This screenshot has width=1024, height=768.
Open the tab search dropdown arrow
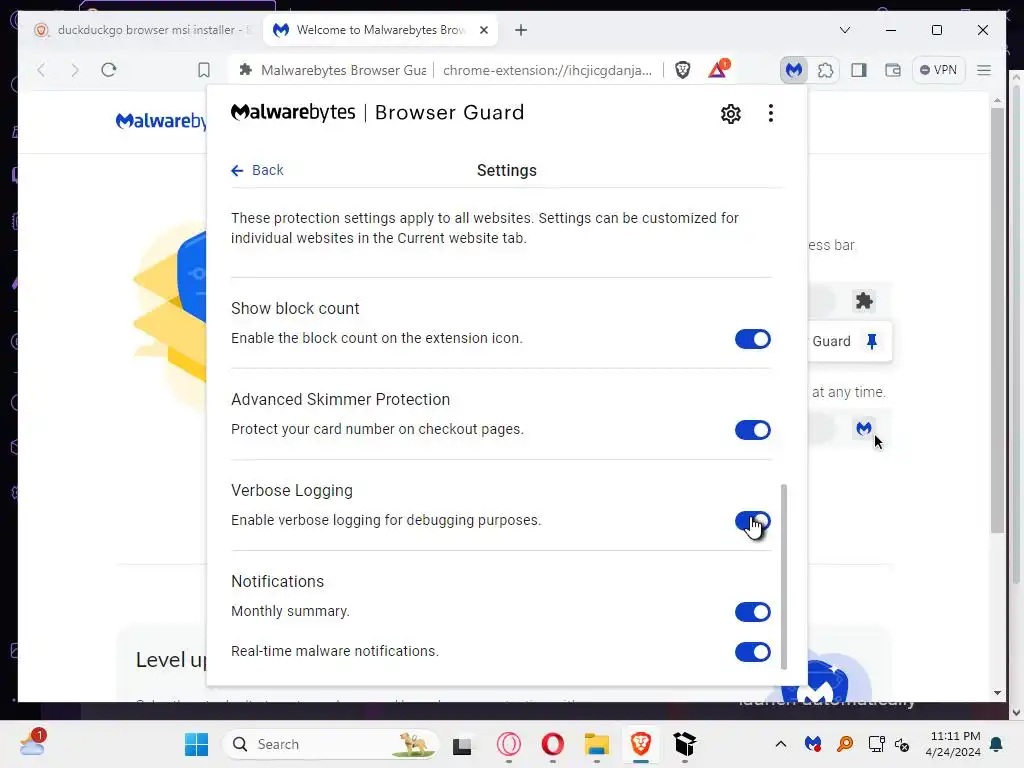(x=844, y=30)
